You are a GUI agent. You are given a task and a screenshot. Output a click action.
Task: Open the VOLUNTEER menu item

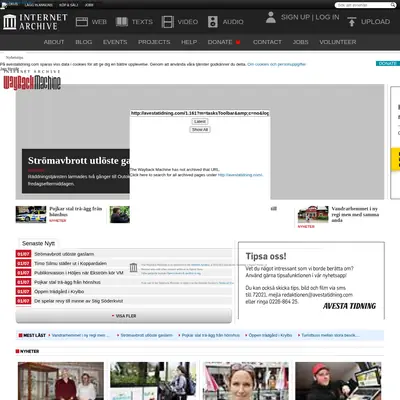click(x=338, y=42)
